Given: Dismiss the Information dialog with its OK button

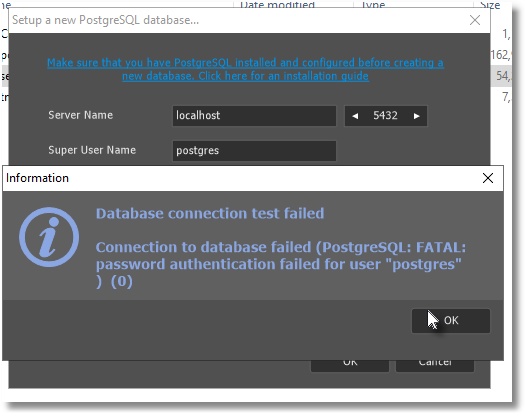Looking at the screenshot, I should point(451,321).
